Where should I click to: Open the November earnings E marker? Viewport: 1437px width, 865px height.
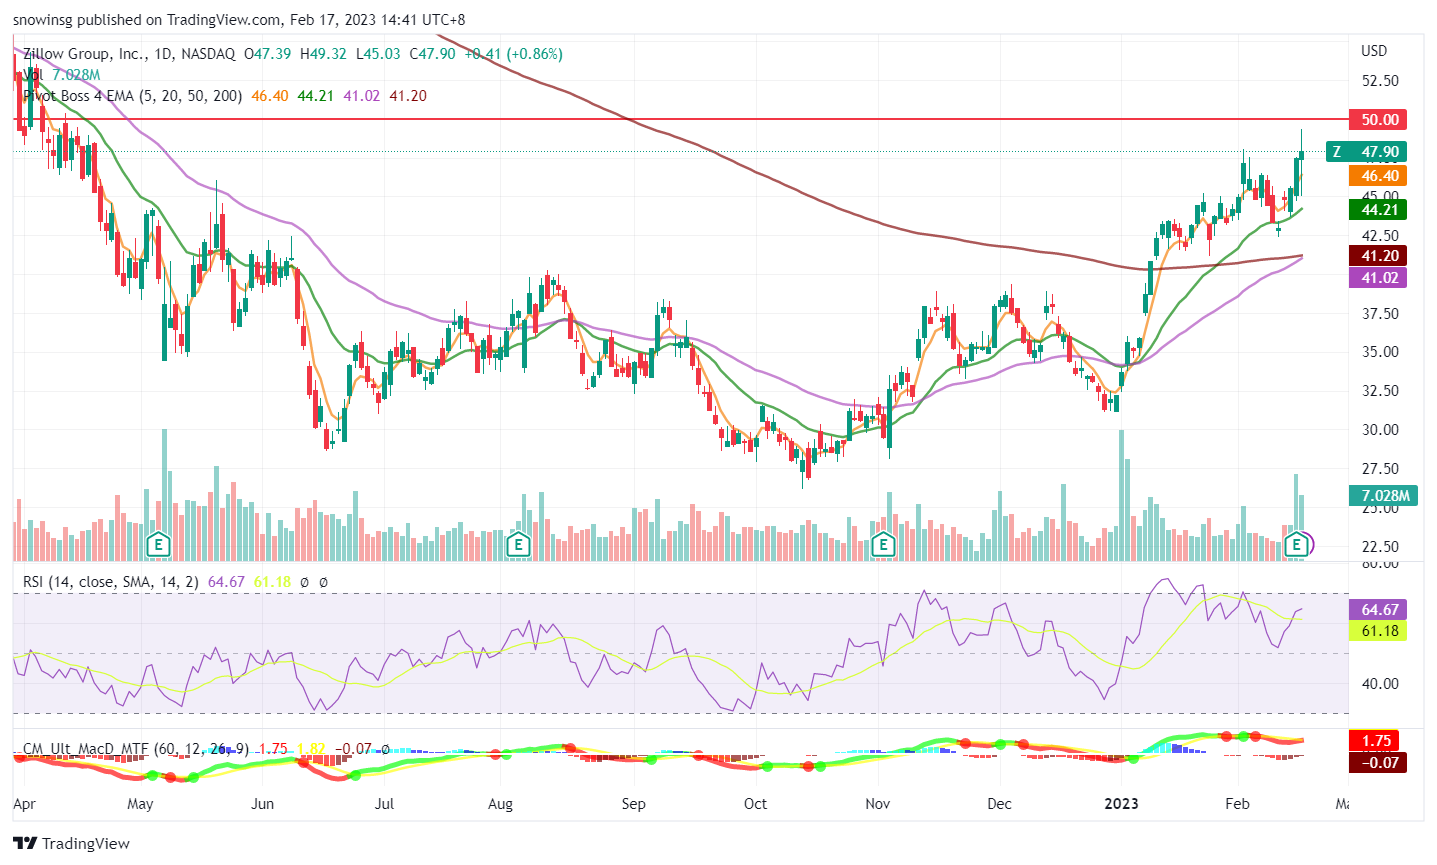click(883, 544)
